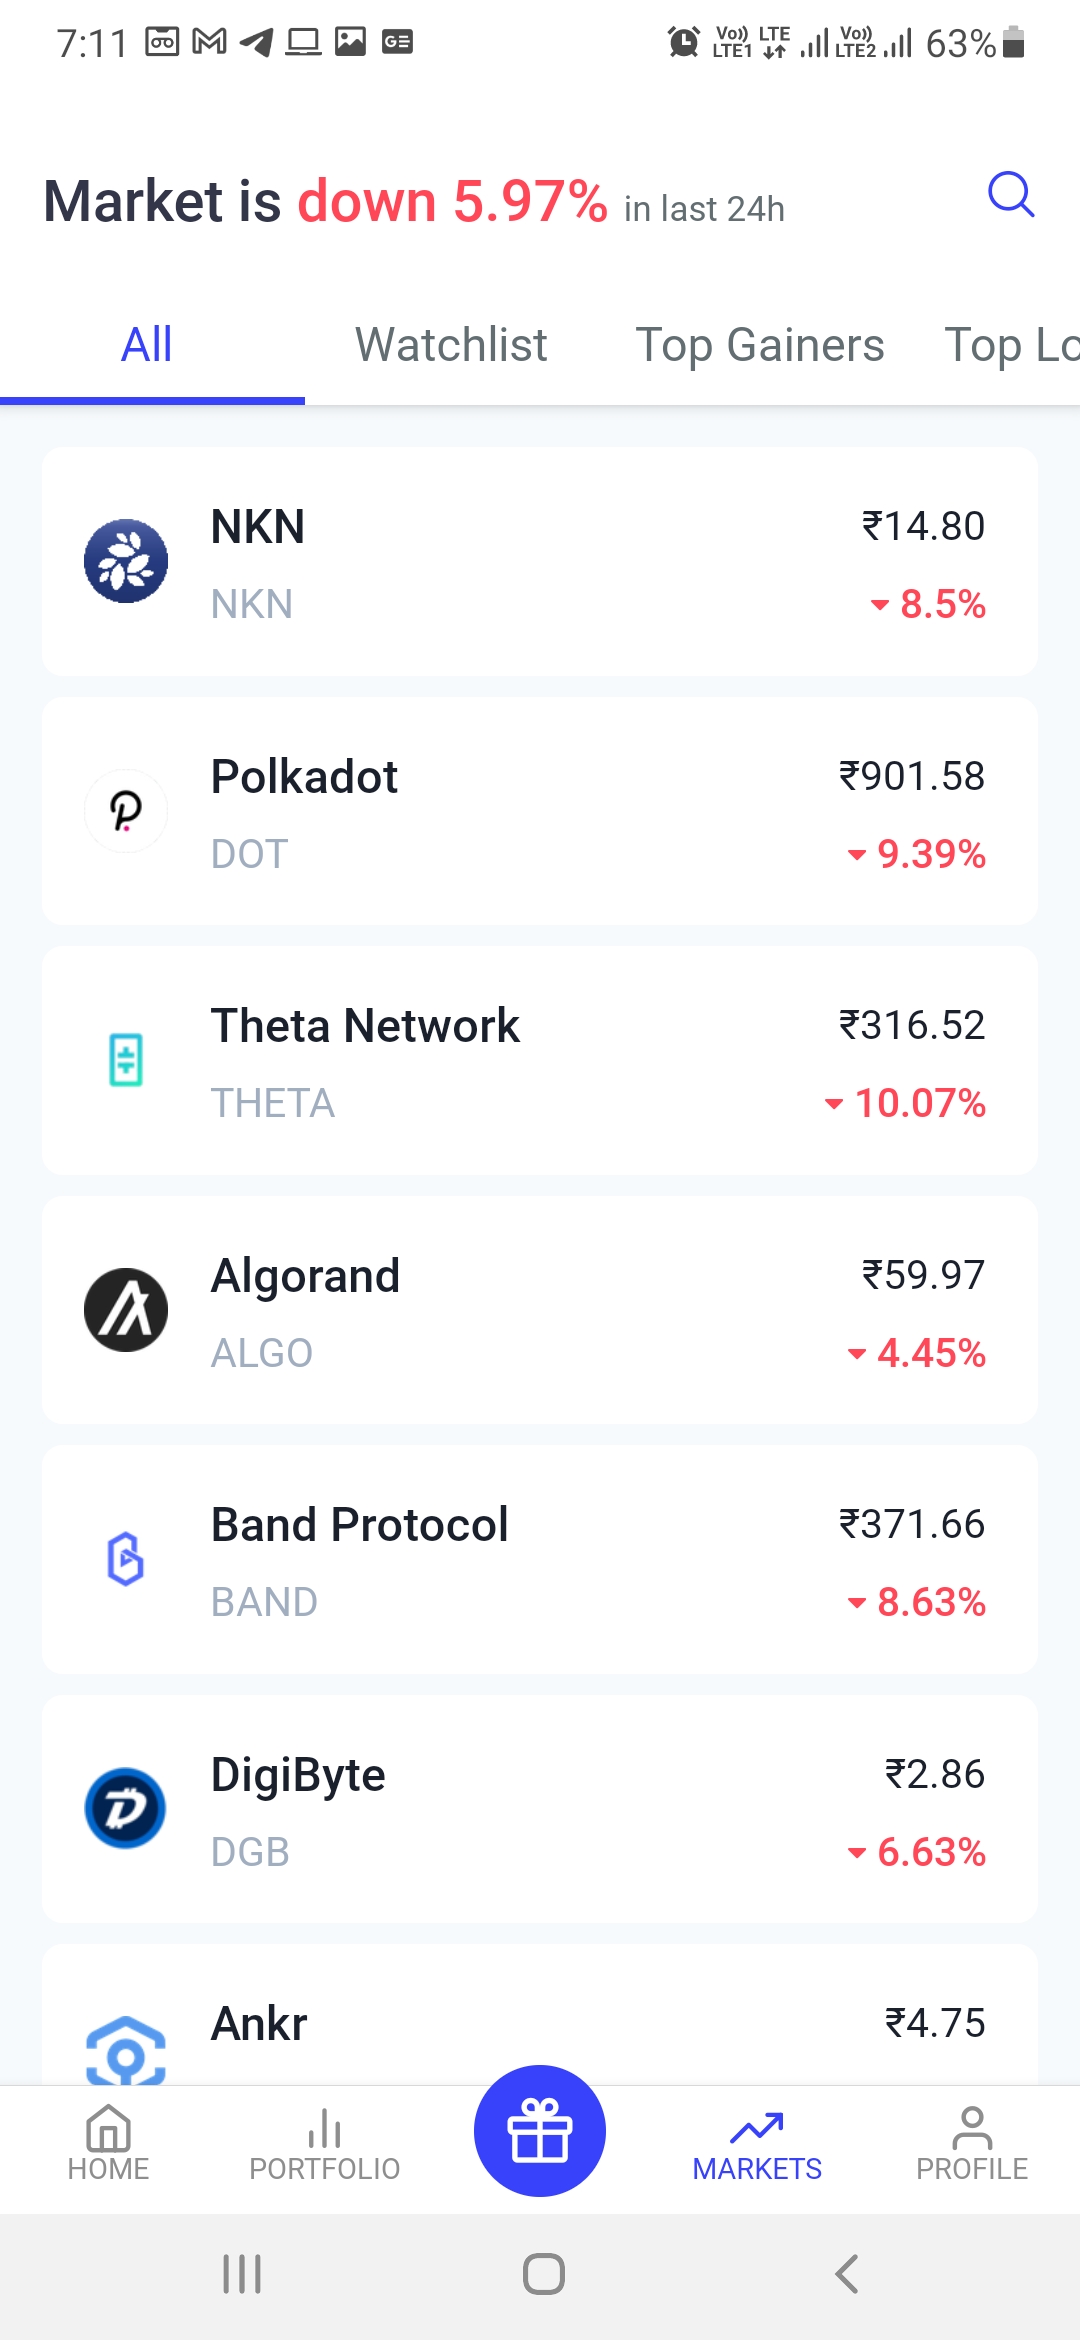1080x2340 pixels.
Task: Tap the Polkadot coin logo
Action: [126, 811]
